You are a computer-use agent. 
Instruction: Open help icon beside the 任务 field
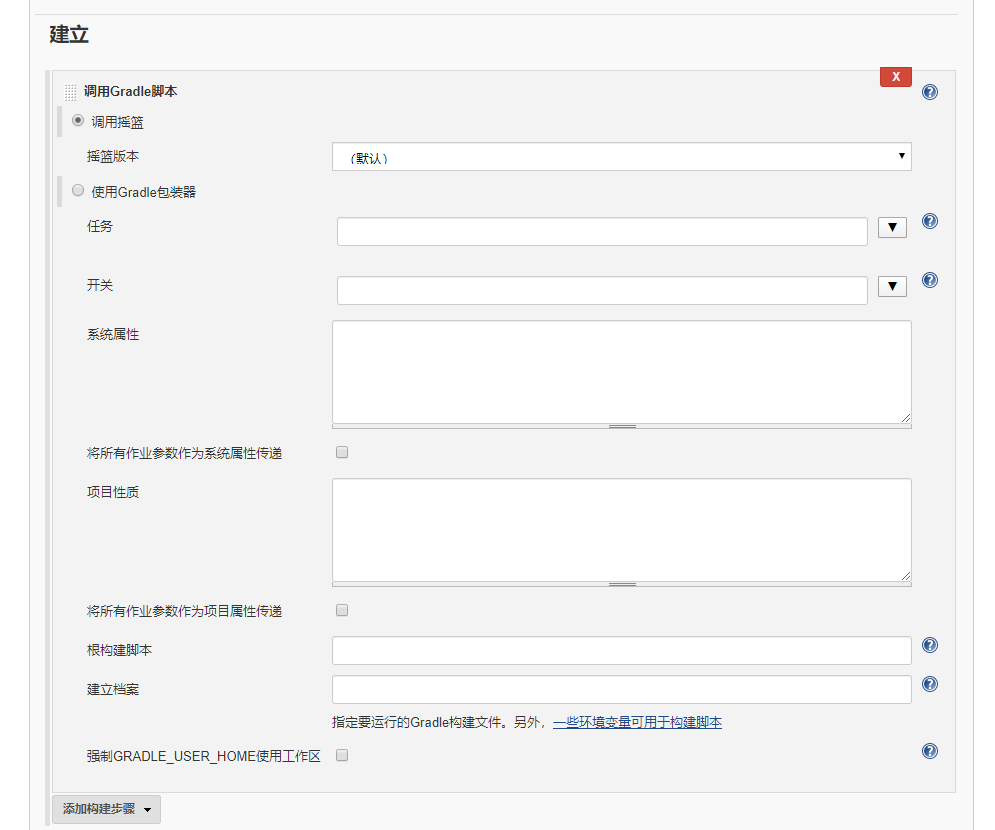[930, 221]
